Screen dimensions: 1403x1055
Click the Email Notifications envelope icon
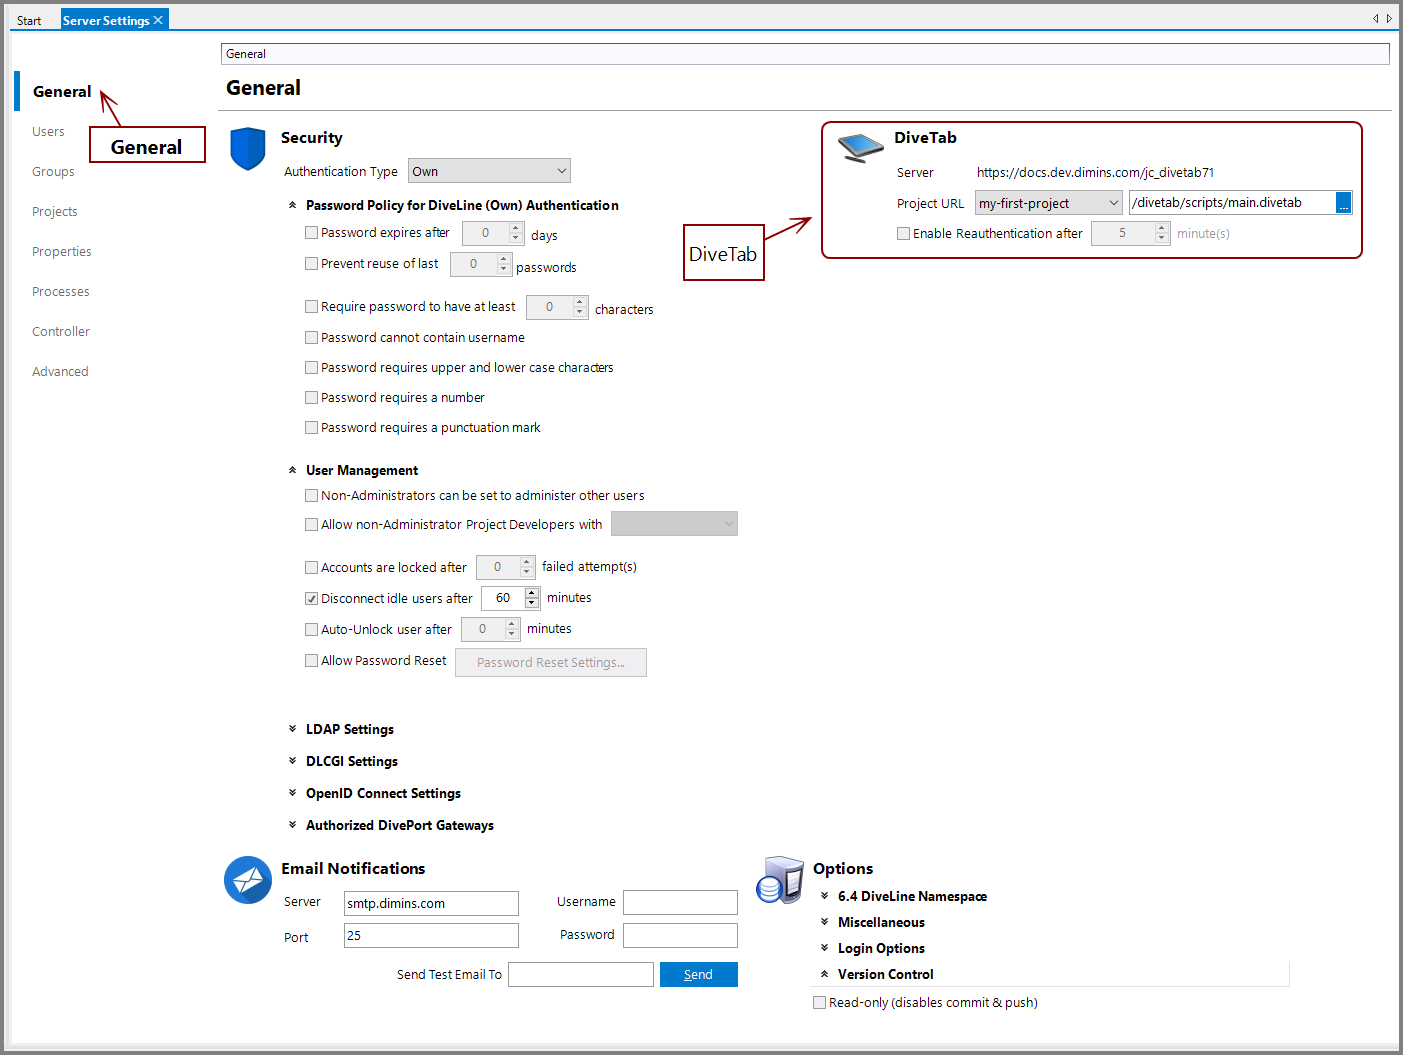247,880
